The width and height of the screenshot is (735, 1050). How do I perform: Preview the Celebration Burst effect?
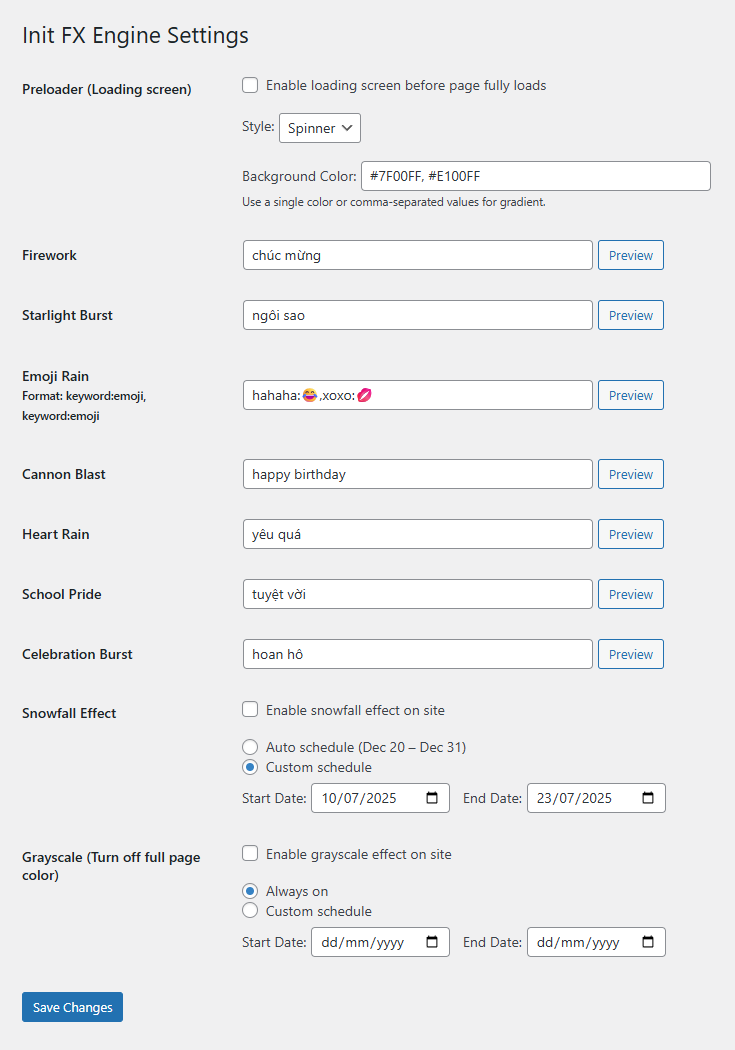pyautogui.click(x=630, y=654)
